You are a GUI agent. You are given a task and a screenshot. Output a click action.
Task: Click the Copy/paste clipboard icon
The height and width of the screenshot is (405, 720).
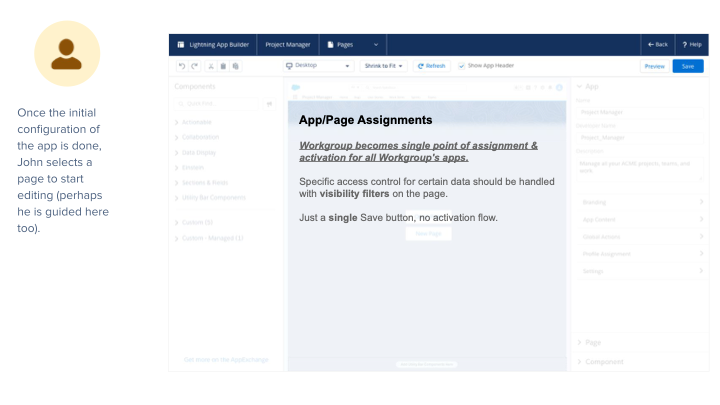[236, 66]
